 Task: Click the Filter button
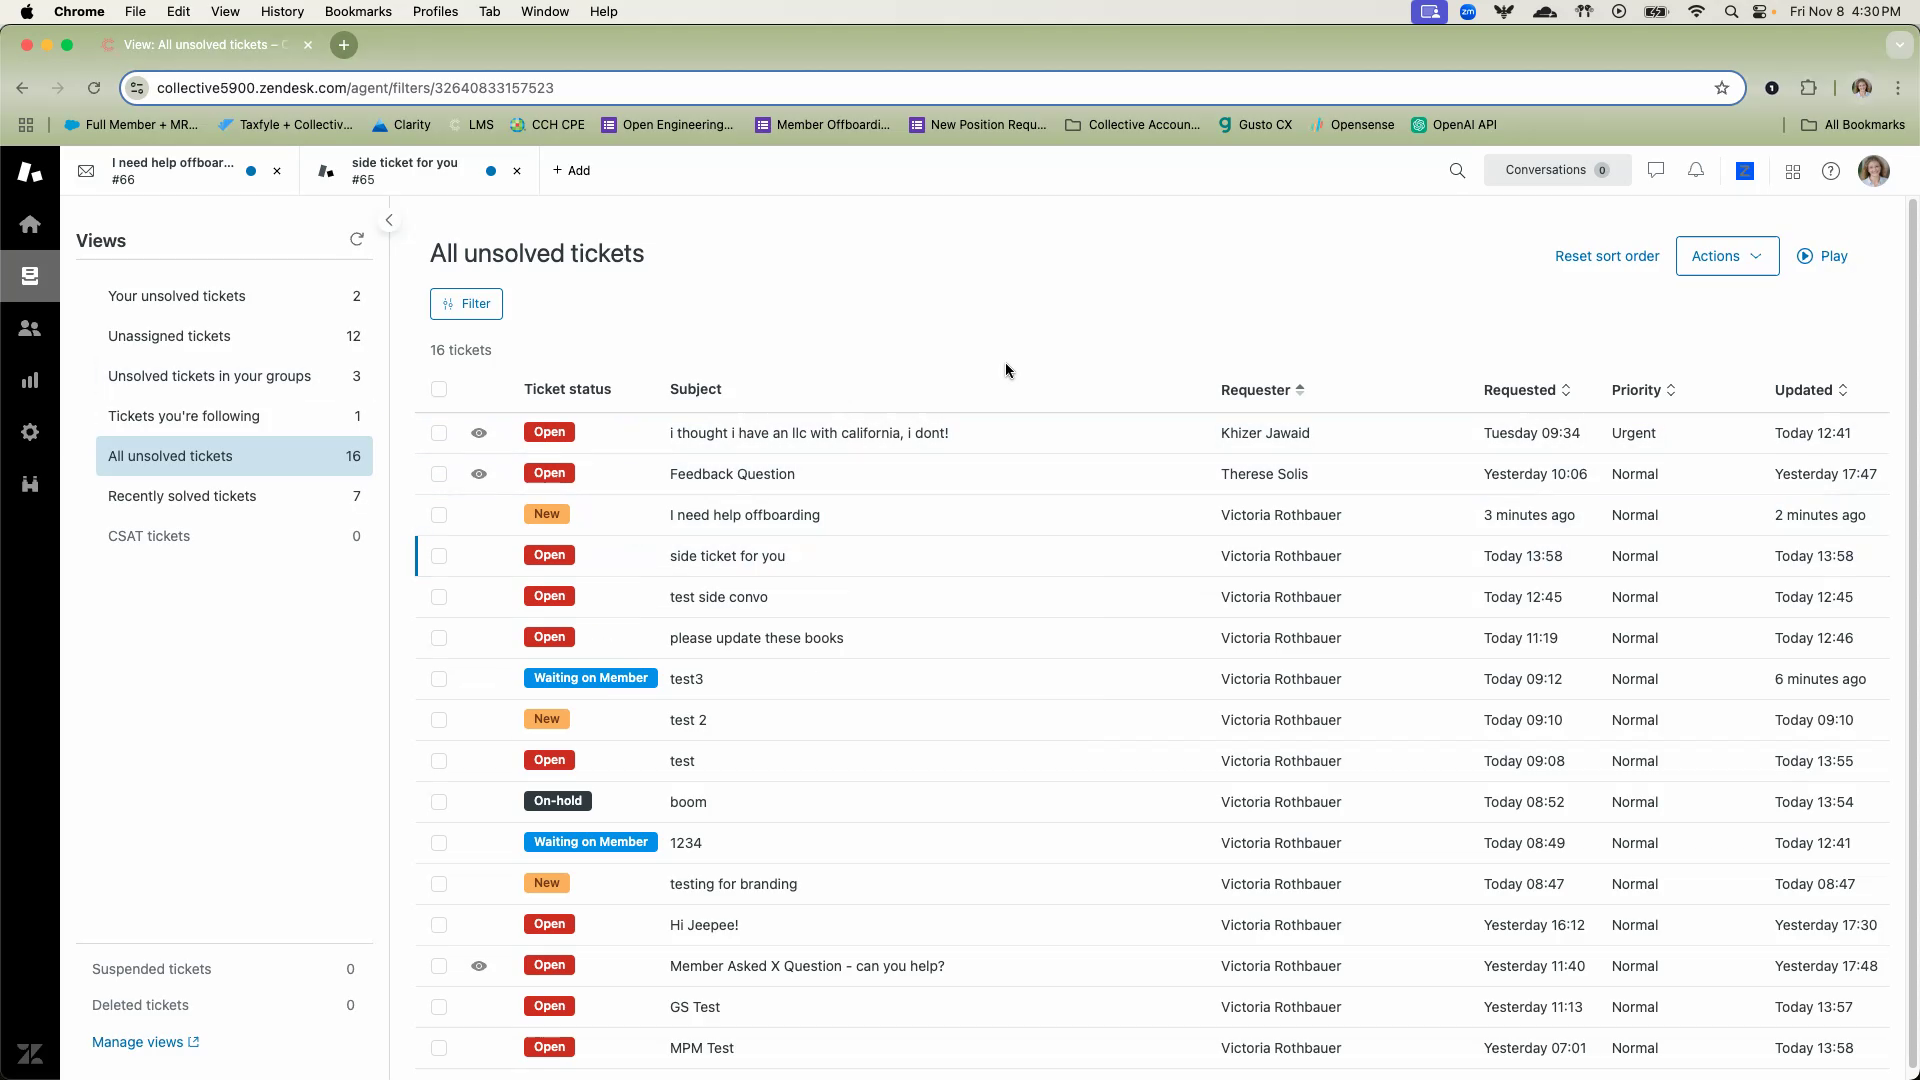[x=466, y=304]
